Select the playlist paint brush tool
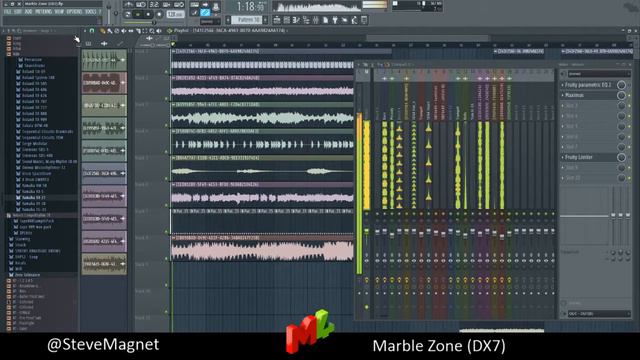This screenshot has width=640, height=360. 110,31
